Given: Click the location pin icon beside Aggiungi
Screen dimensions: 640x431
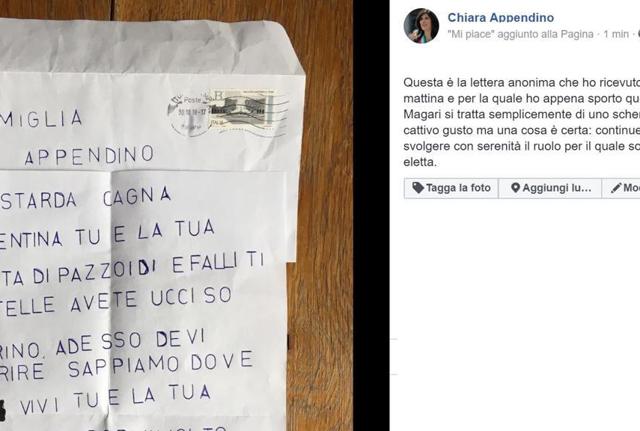Looking at the screenshot, I should coord(516,188).
